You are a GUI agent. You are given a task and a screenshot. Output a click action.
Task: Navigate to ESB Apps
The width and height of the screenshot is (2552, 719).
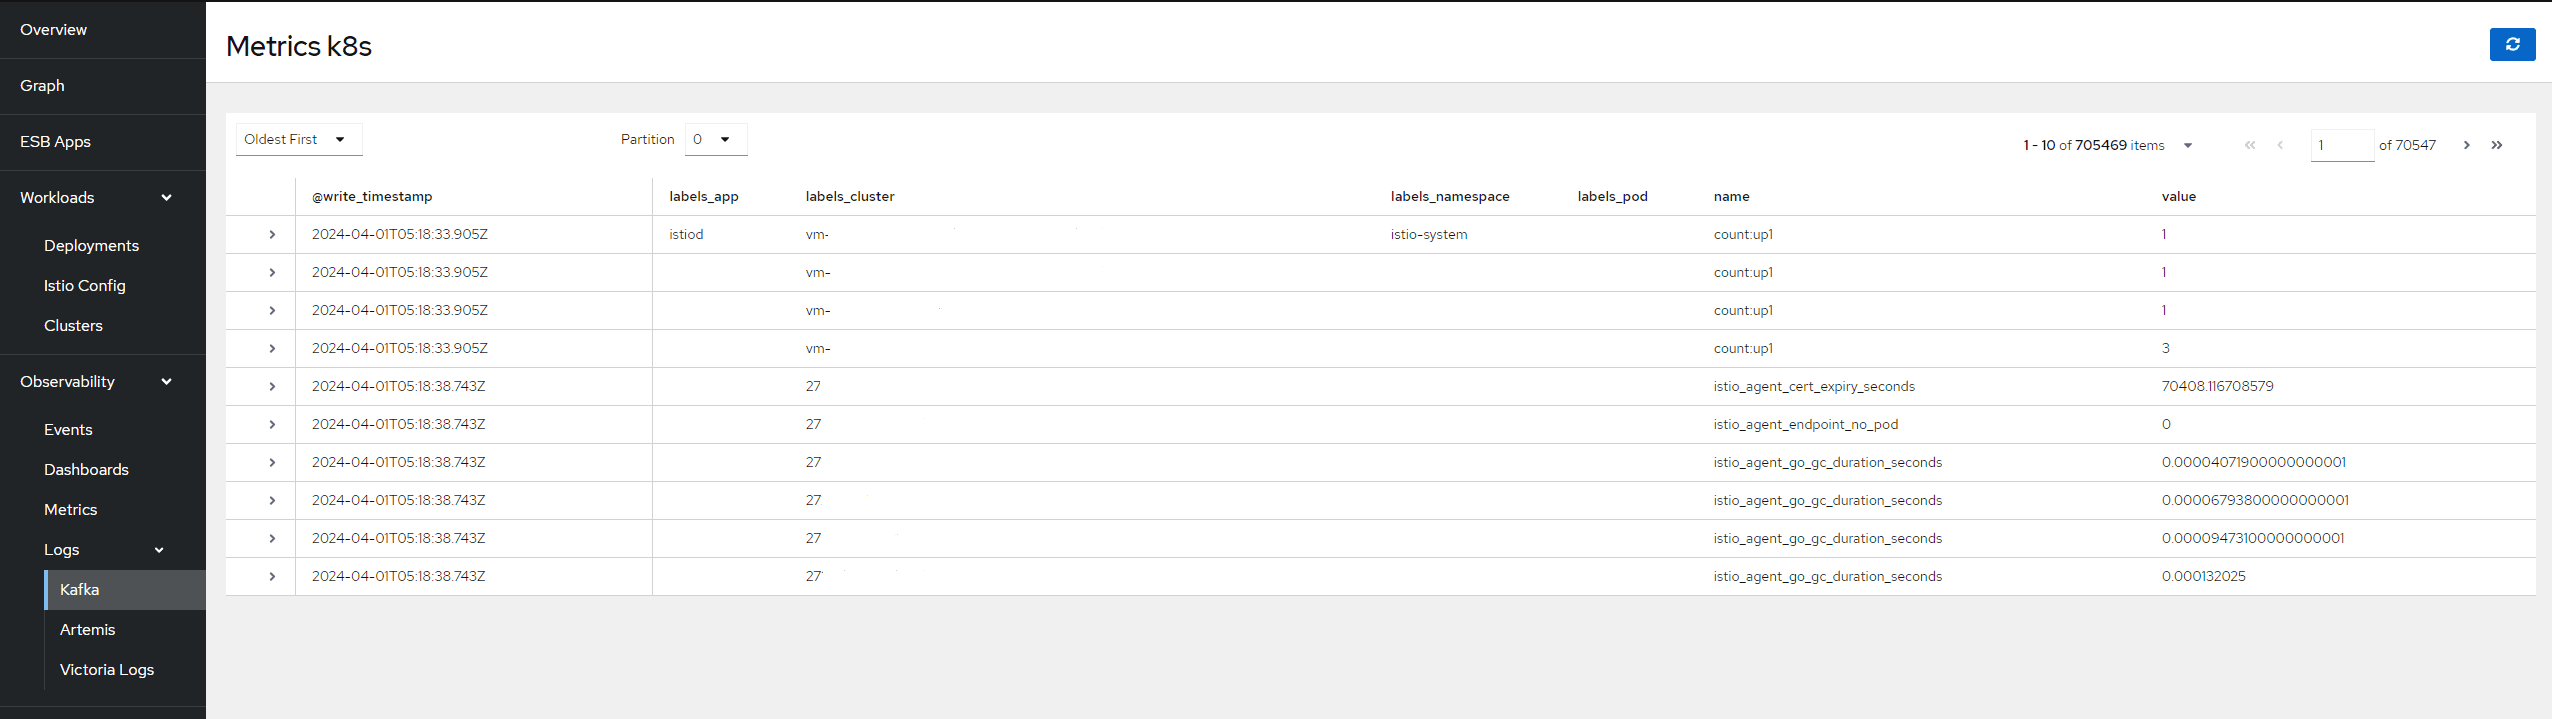pos(56,142)
